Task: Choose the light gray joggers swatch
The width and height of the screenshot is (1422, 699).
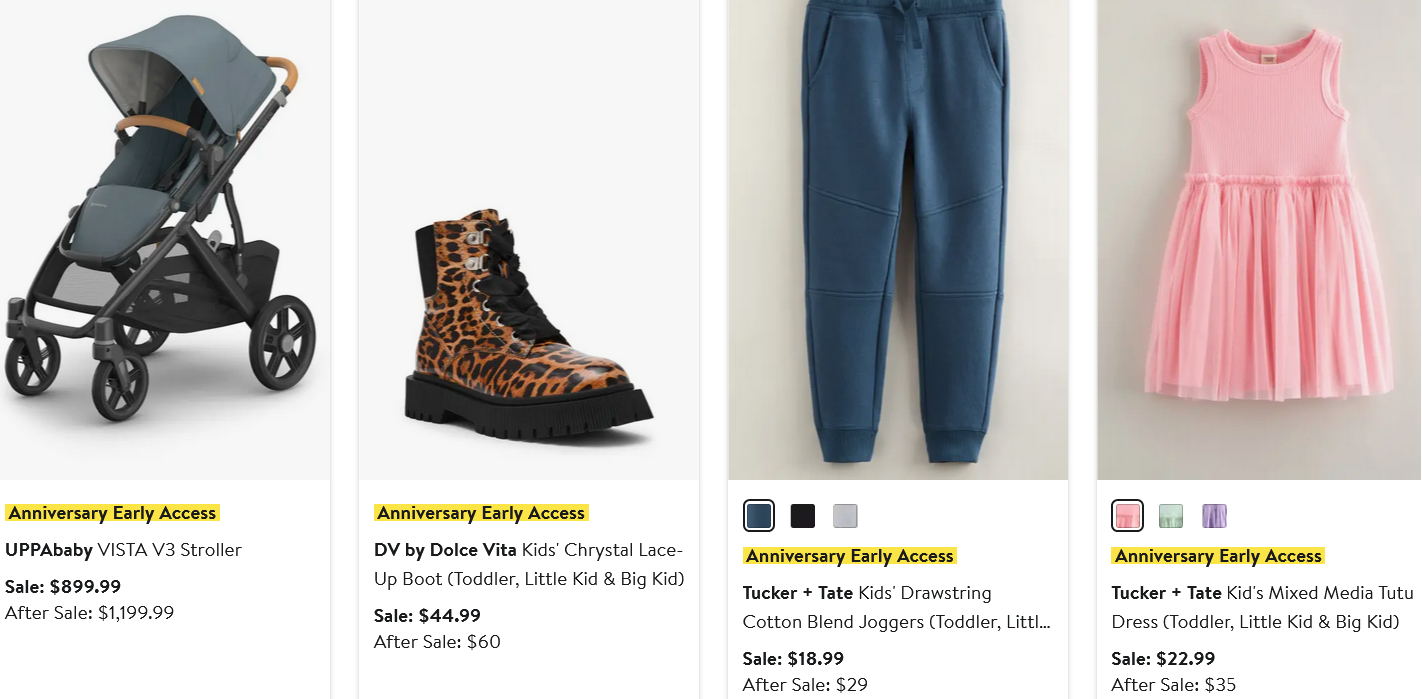Action: [x=845, y=516]
